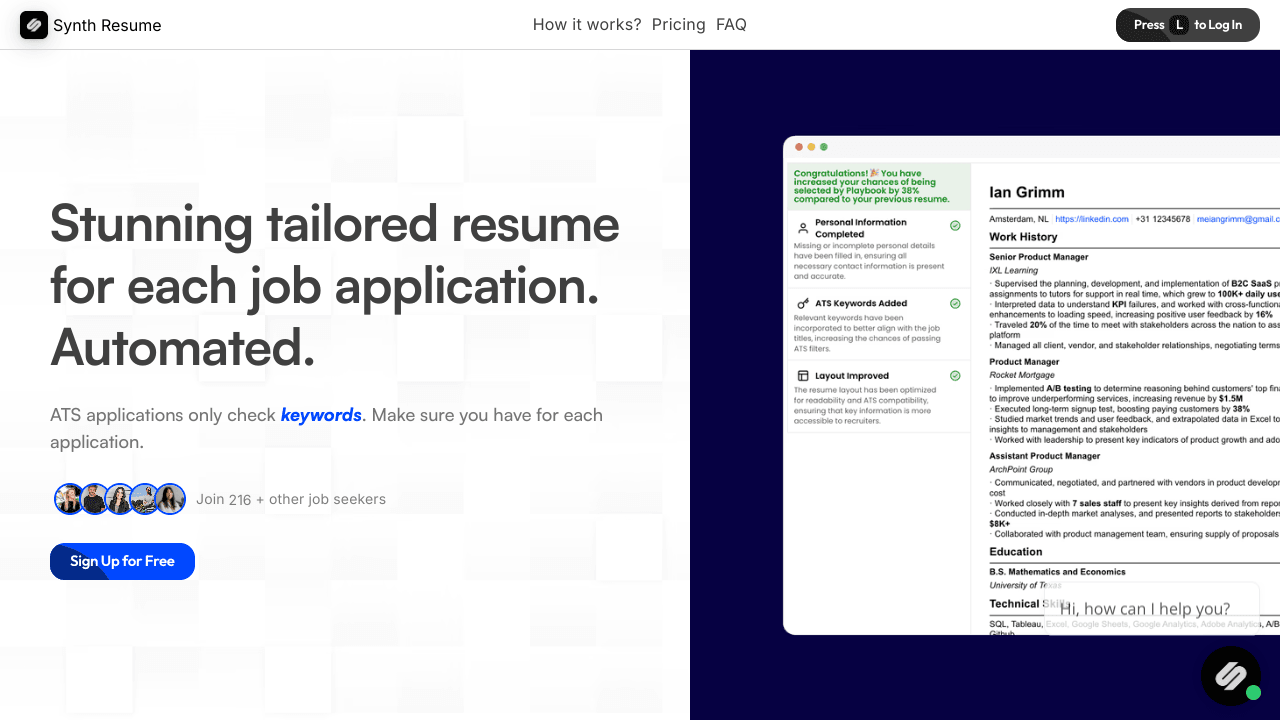Click the key icon next to ATS Keywords Added
The image size is (1280, 720).
coord(803,303)
